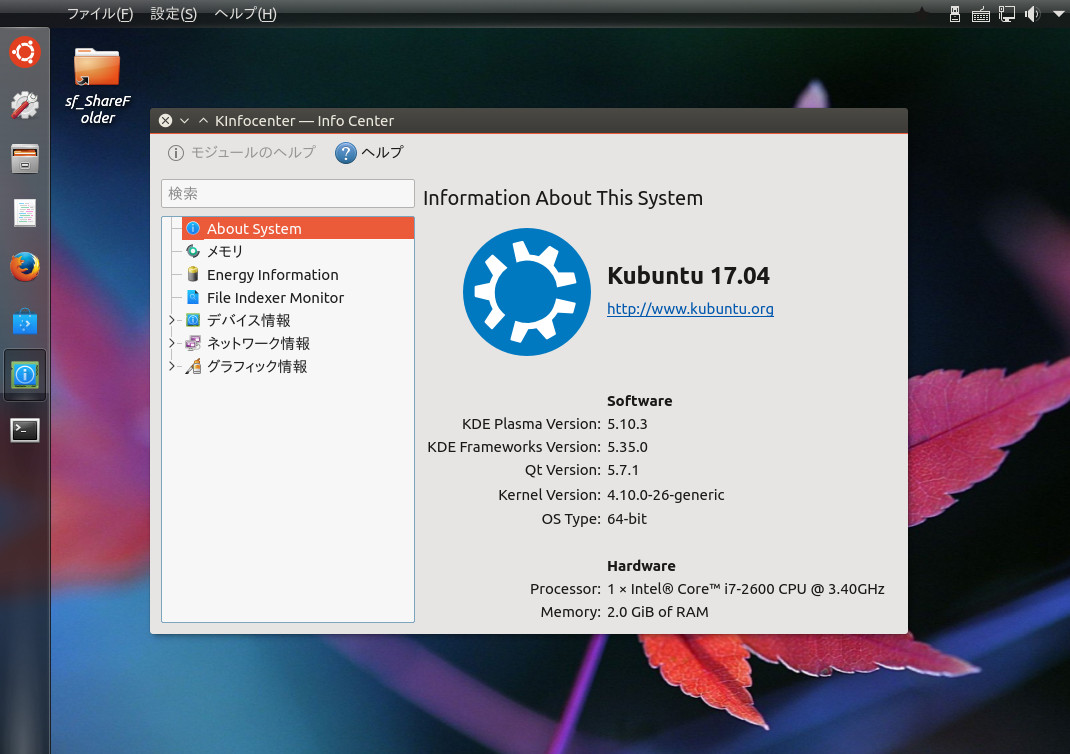The image size is (1070, 754).
Task: Launch the text document launcher icon
Action: pos(25,212)
